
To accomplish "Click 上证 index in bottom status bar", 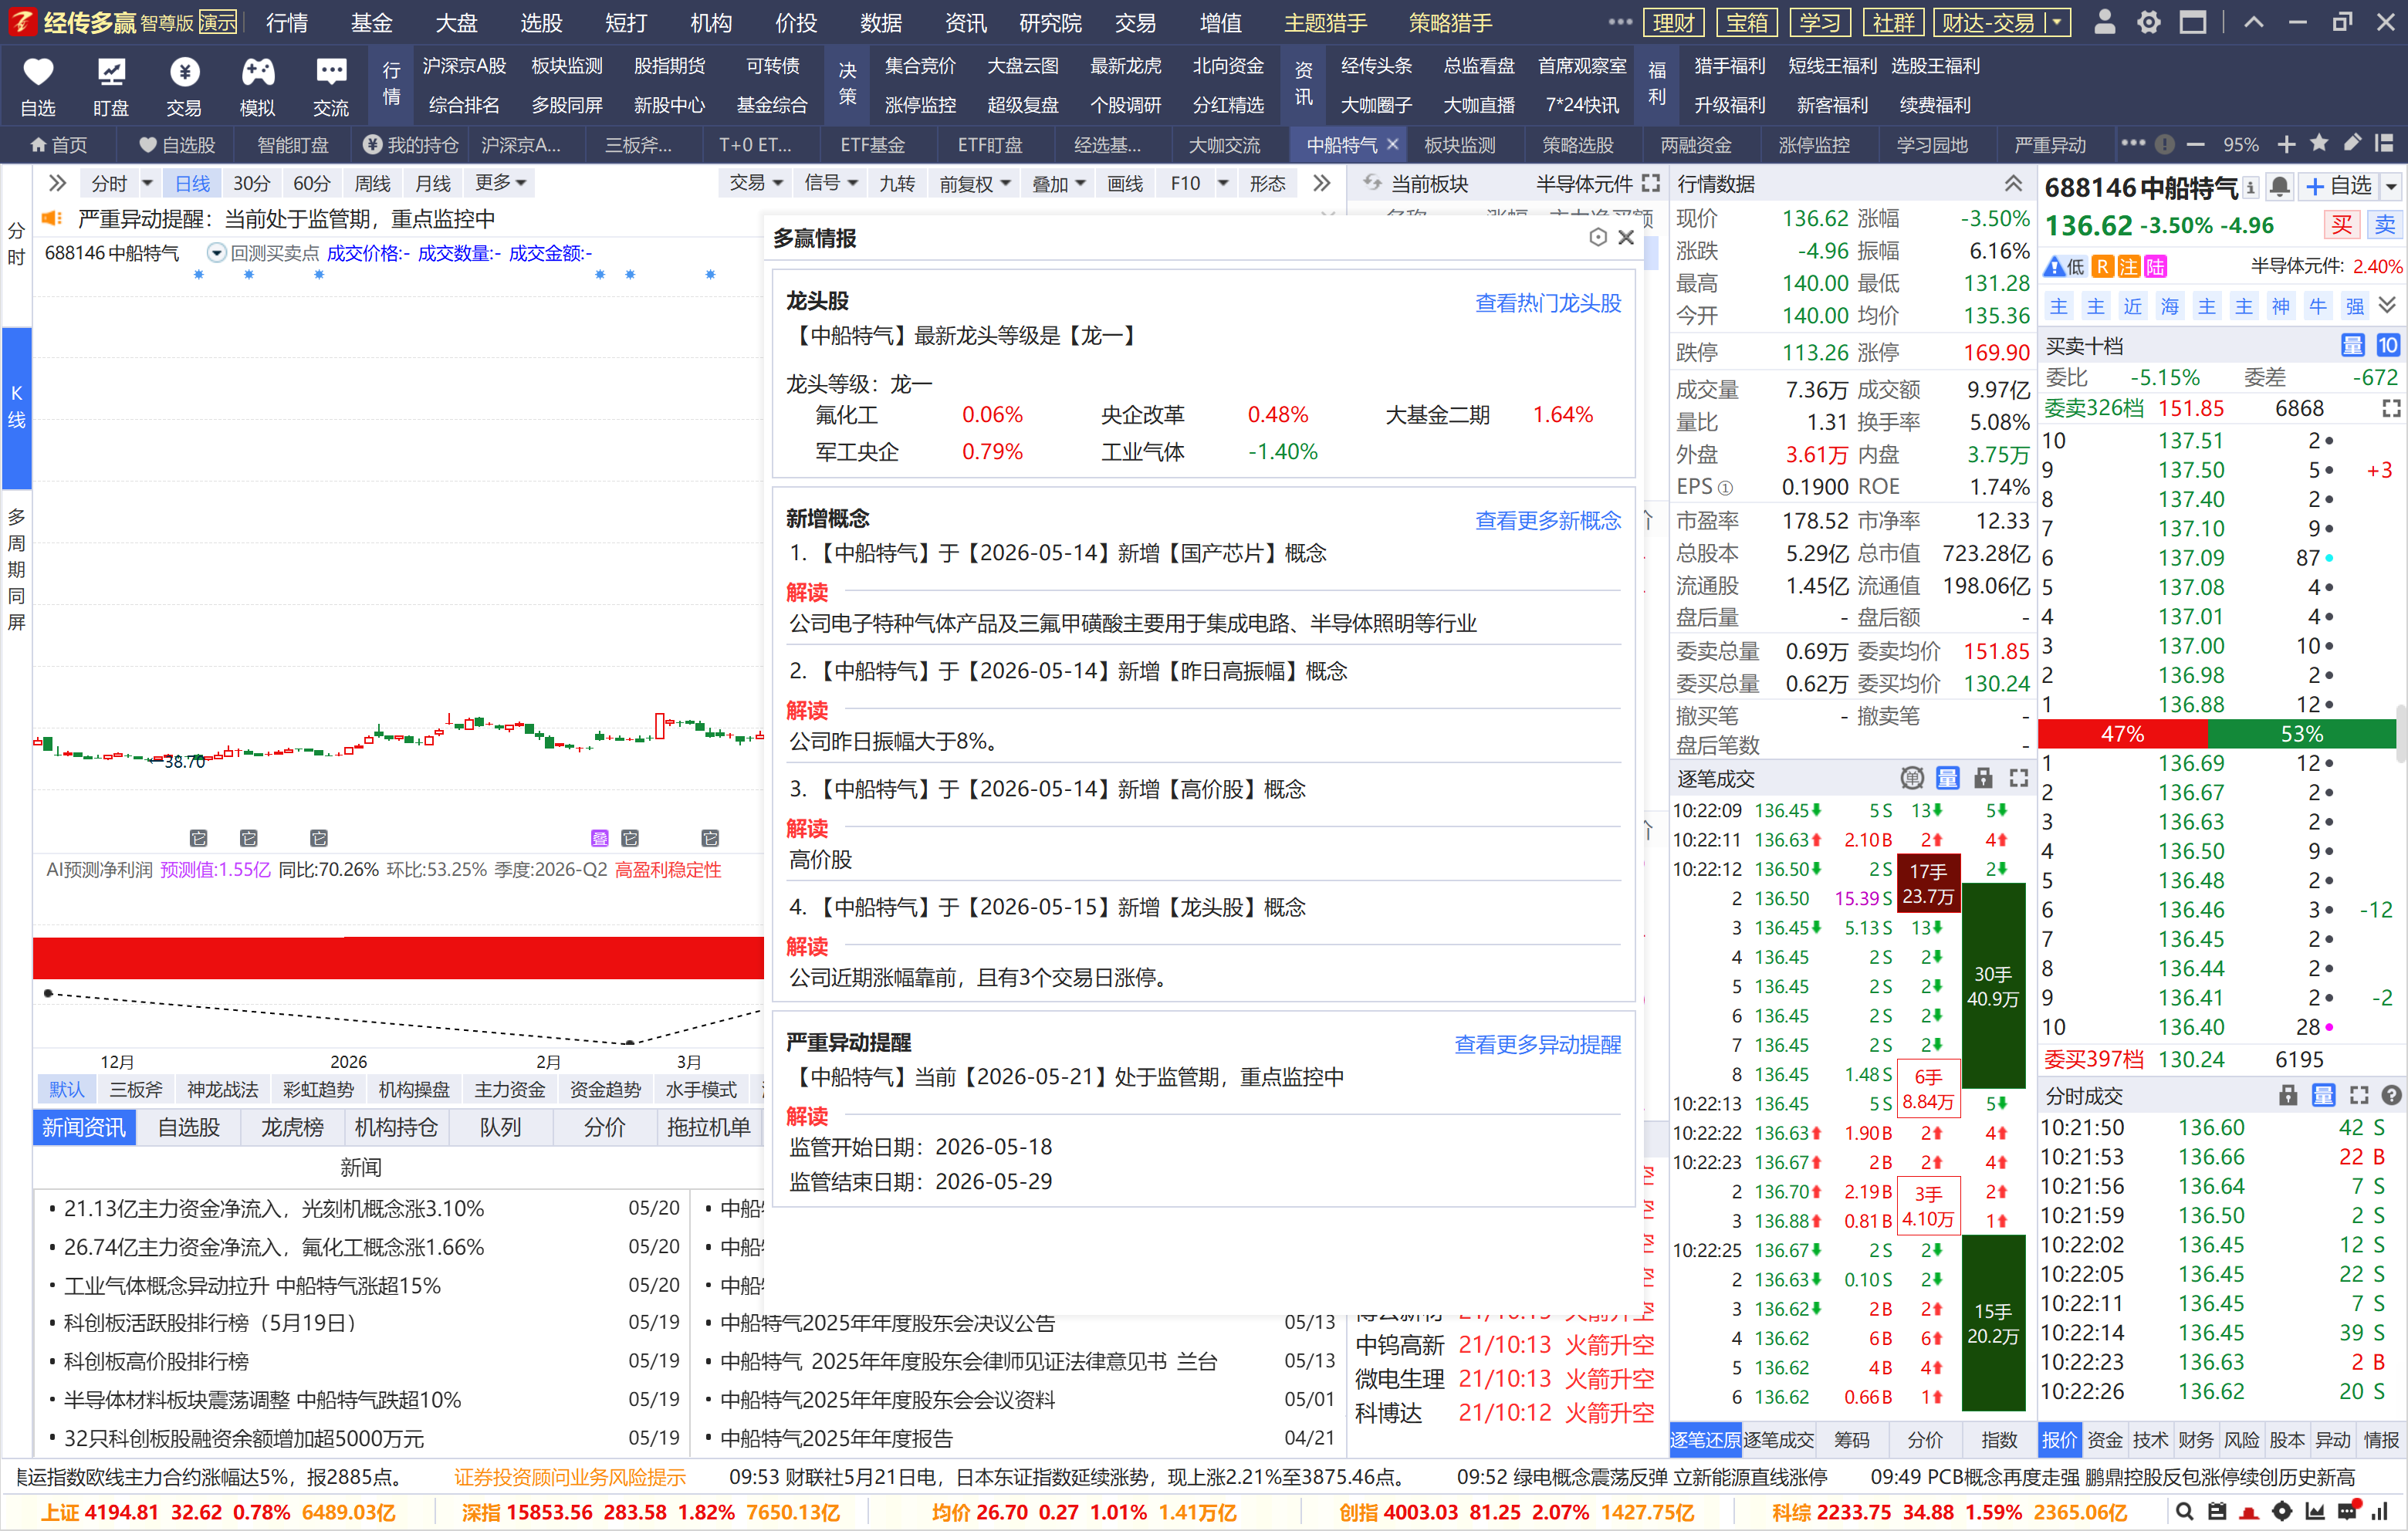I will coord(217,1512).
